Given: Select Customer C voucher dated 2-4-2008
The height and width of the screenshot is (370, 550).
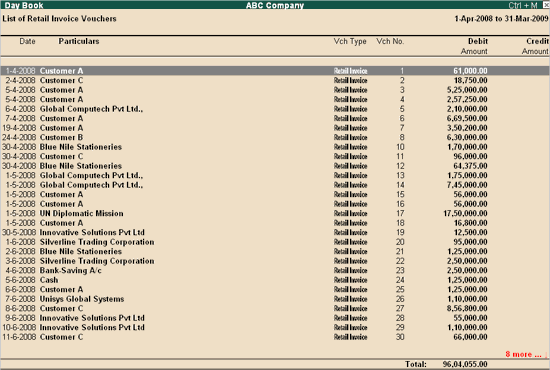Looking at the screenshot, I should click(275, 80).
